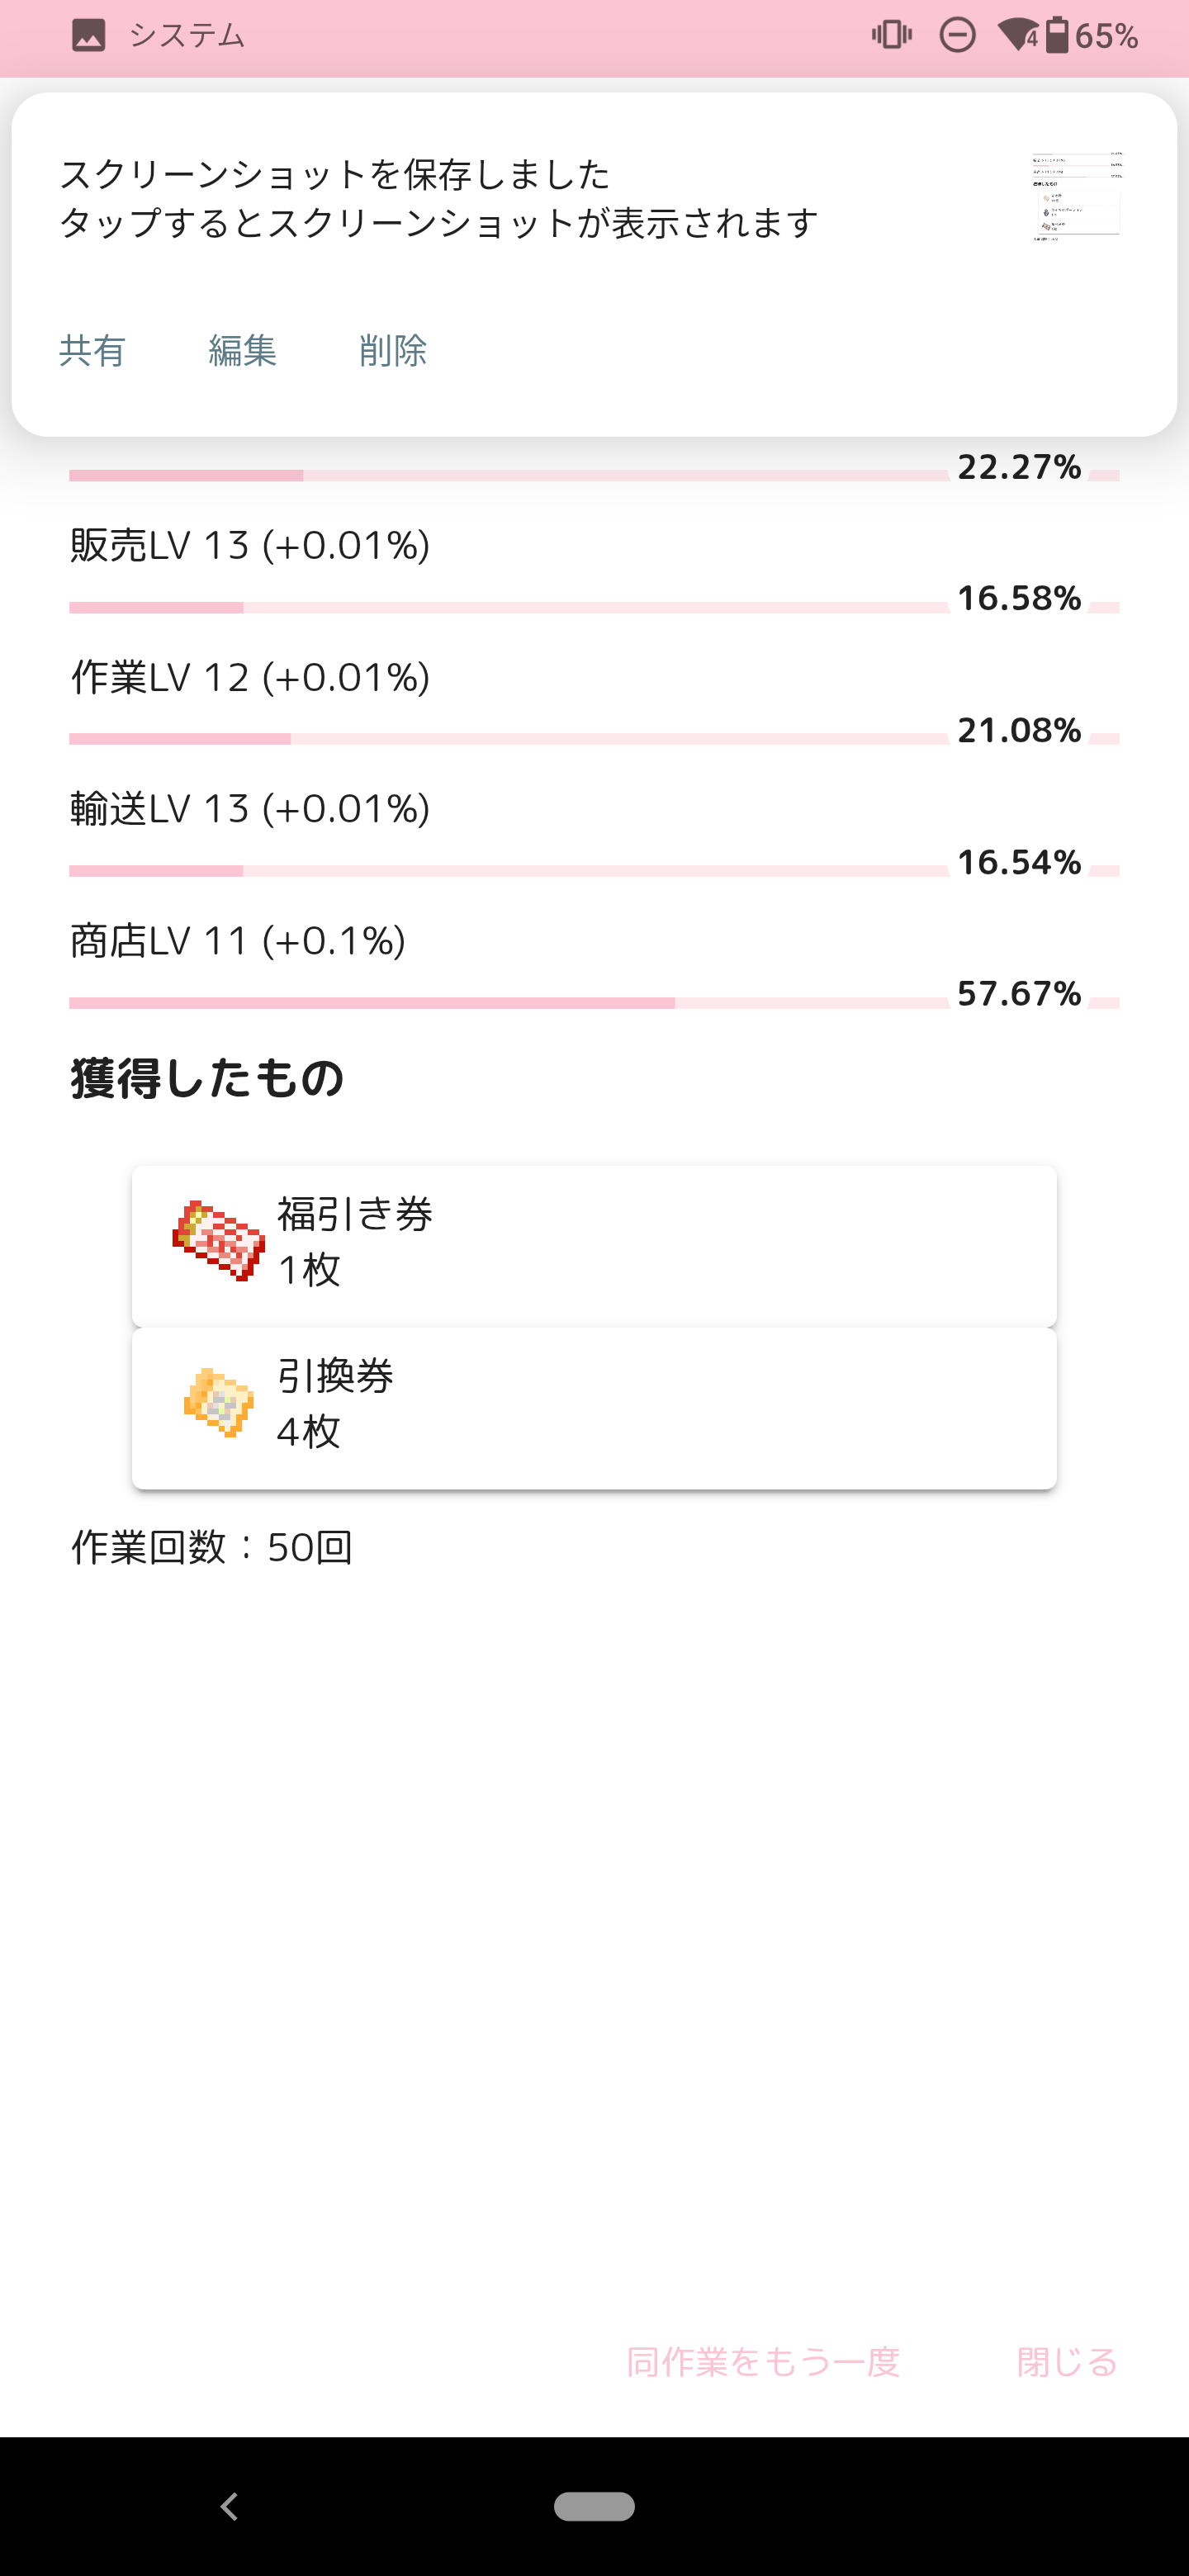Tap the image icon in status bar
Viewport: 1189px width, 2576px height.
[x=89, y=37]
